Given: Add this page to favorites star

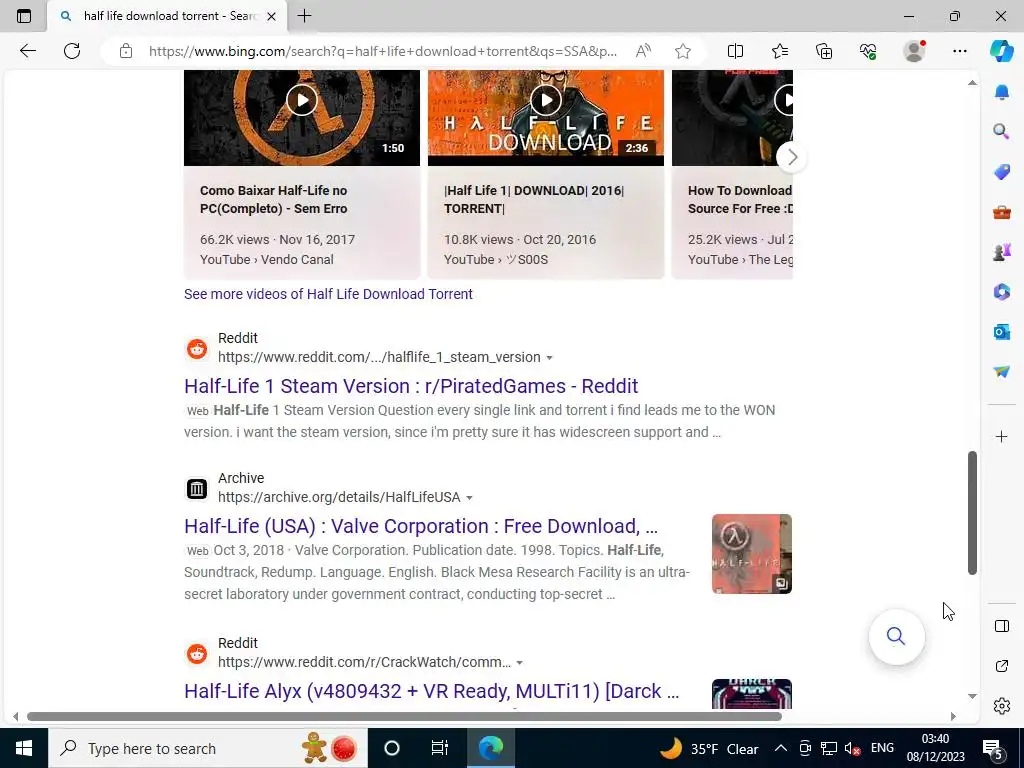Looking at the screenshot, I should click(x=683, y=51).
